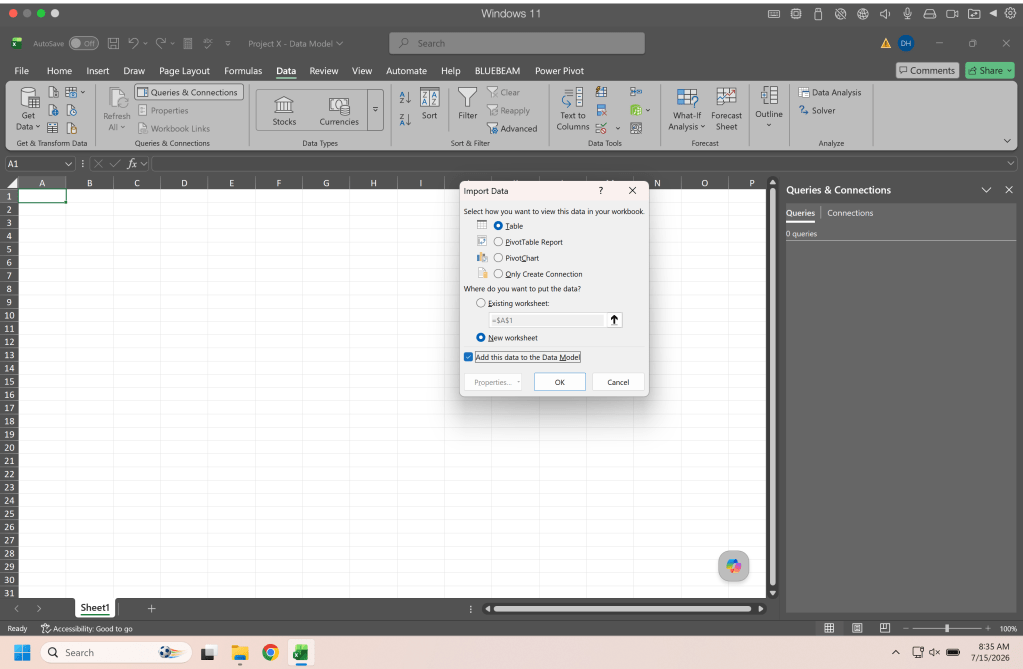Click the horizontal scrollbar of the sheet
The width and height of the screenshot is (1023, 669).
(x=622, y=609)
